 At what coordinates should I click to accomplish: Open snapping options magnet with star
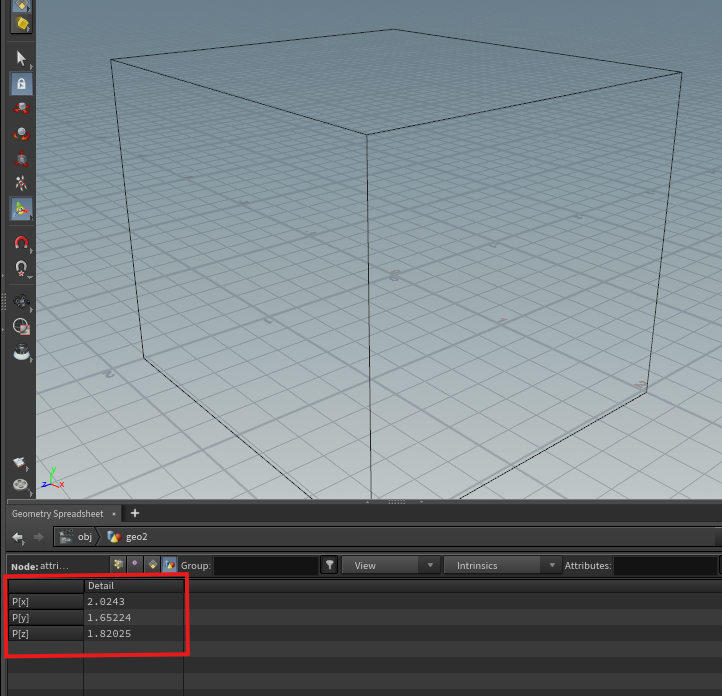pos(21,267)
